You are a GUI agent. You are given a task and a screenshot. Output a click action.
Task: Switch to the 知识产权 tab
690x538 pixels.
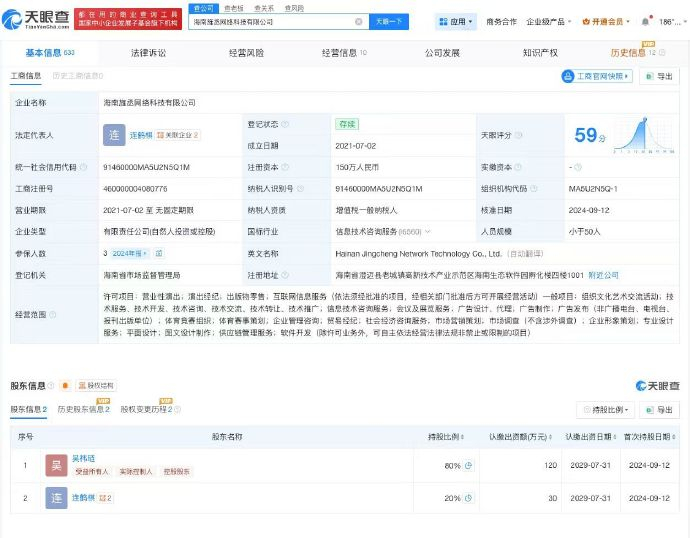tap(540, 52)
